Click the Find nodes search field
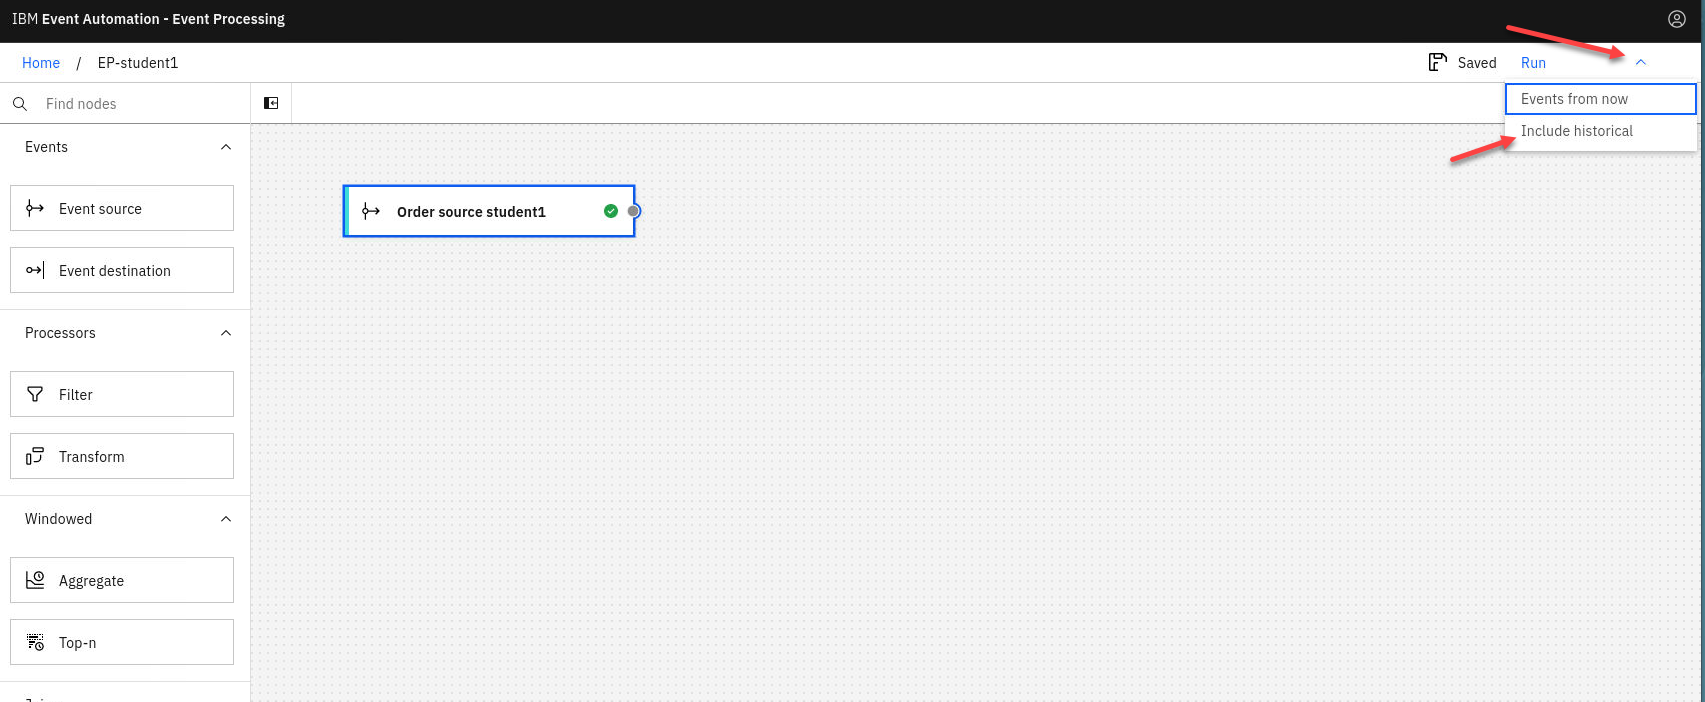Screen dimensions: 1705x702 pos(140,104)
